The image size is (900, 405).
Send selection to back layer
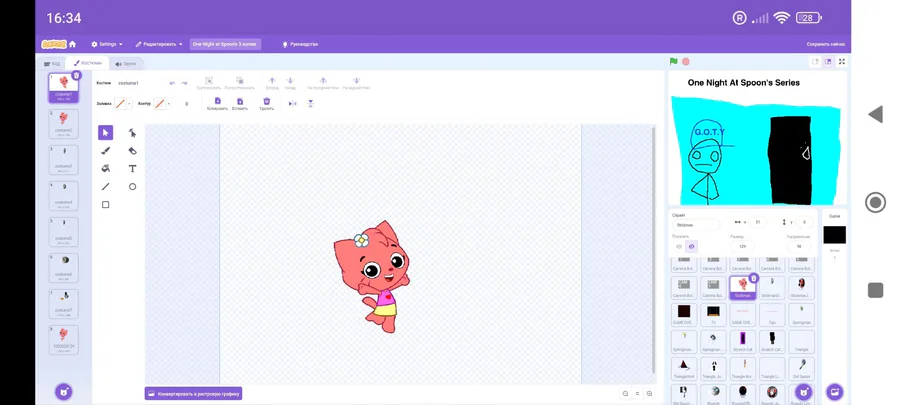[x=356, y=81]
